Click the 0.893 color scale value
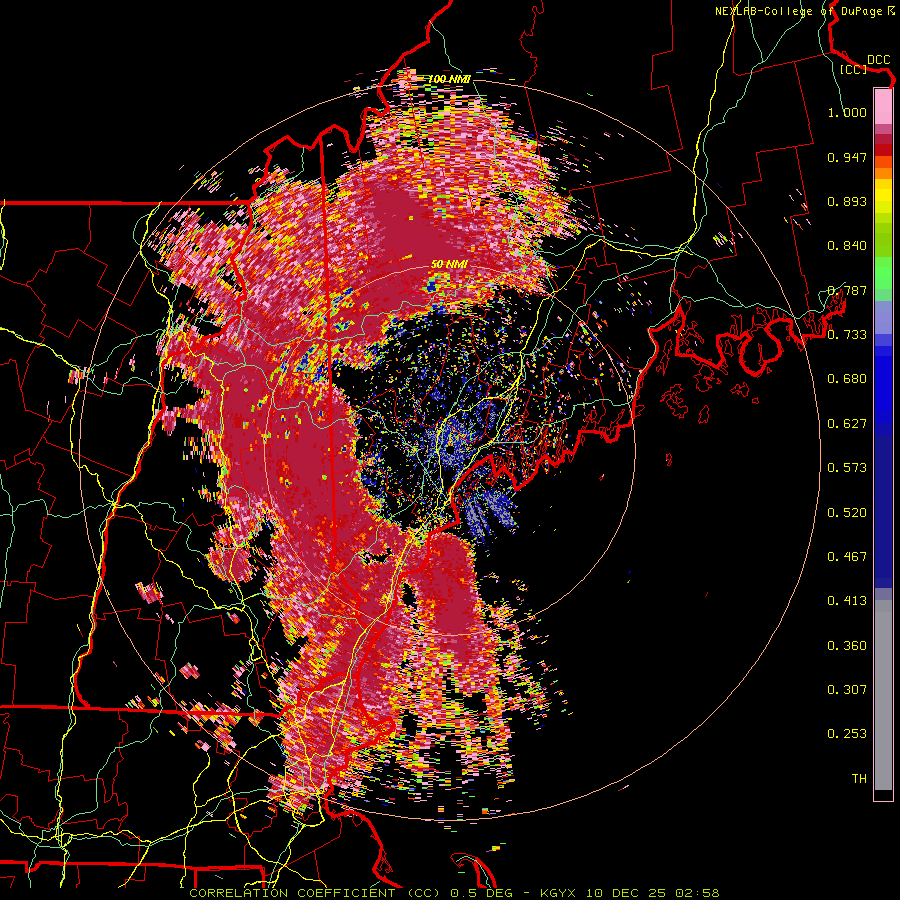Viewport: 900px width, 900px height. click(x=847, y=201)
